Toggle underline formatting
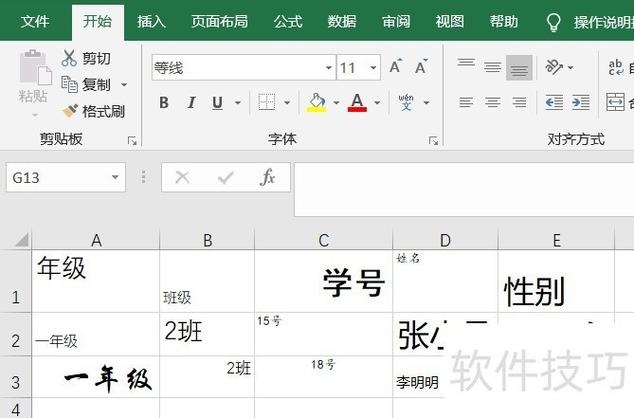634x418 pixels. click(218, 103)
